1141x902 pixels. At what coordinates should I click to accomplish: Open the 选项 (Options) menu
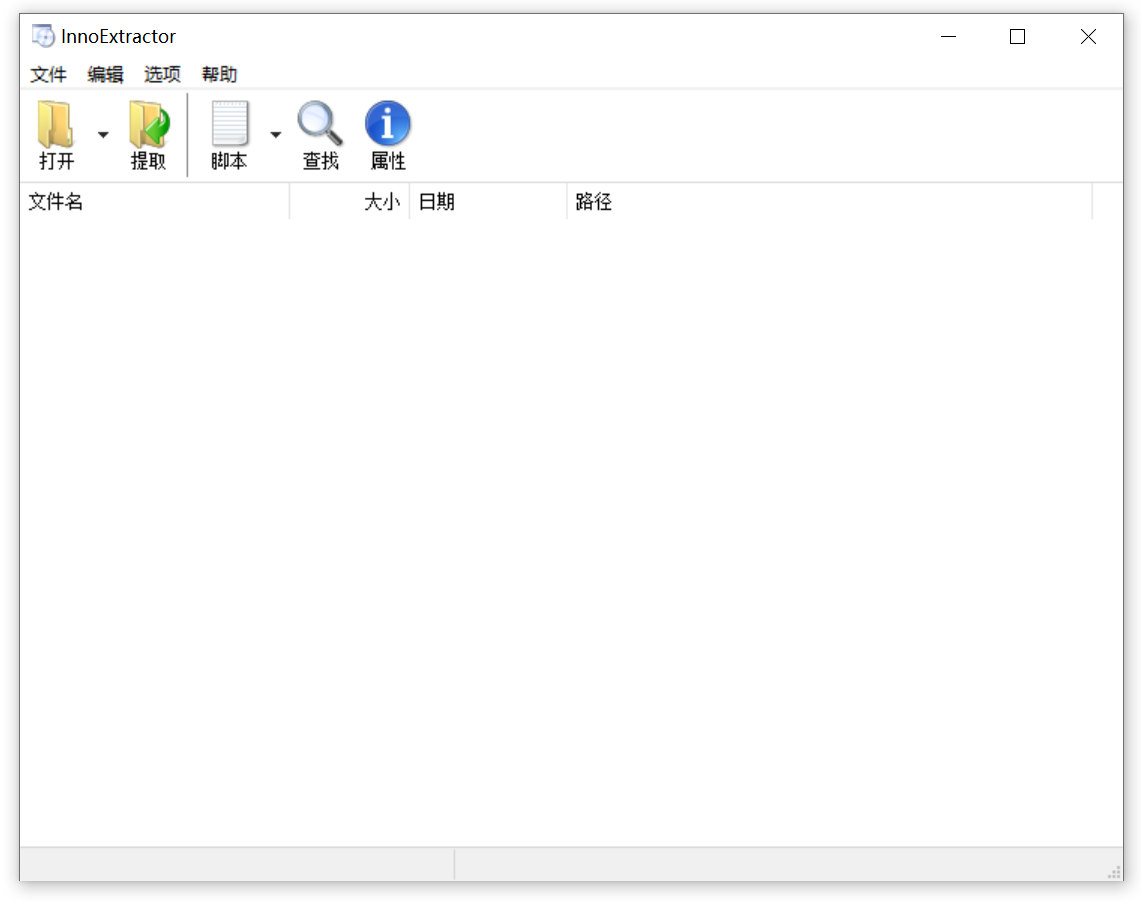(x=162, y=75)
